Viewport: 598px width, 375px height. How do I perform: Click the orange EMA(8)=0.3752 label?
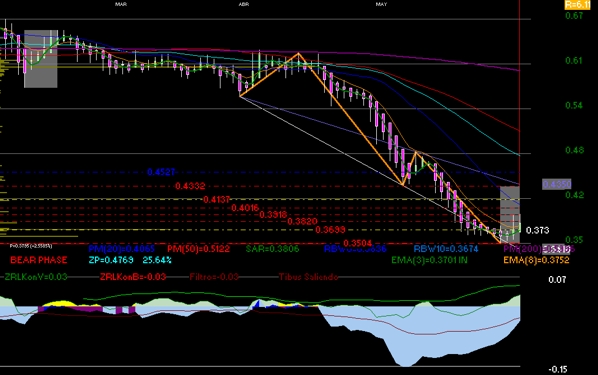tap(536, 260)
